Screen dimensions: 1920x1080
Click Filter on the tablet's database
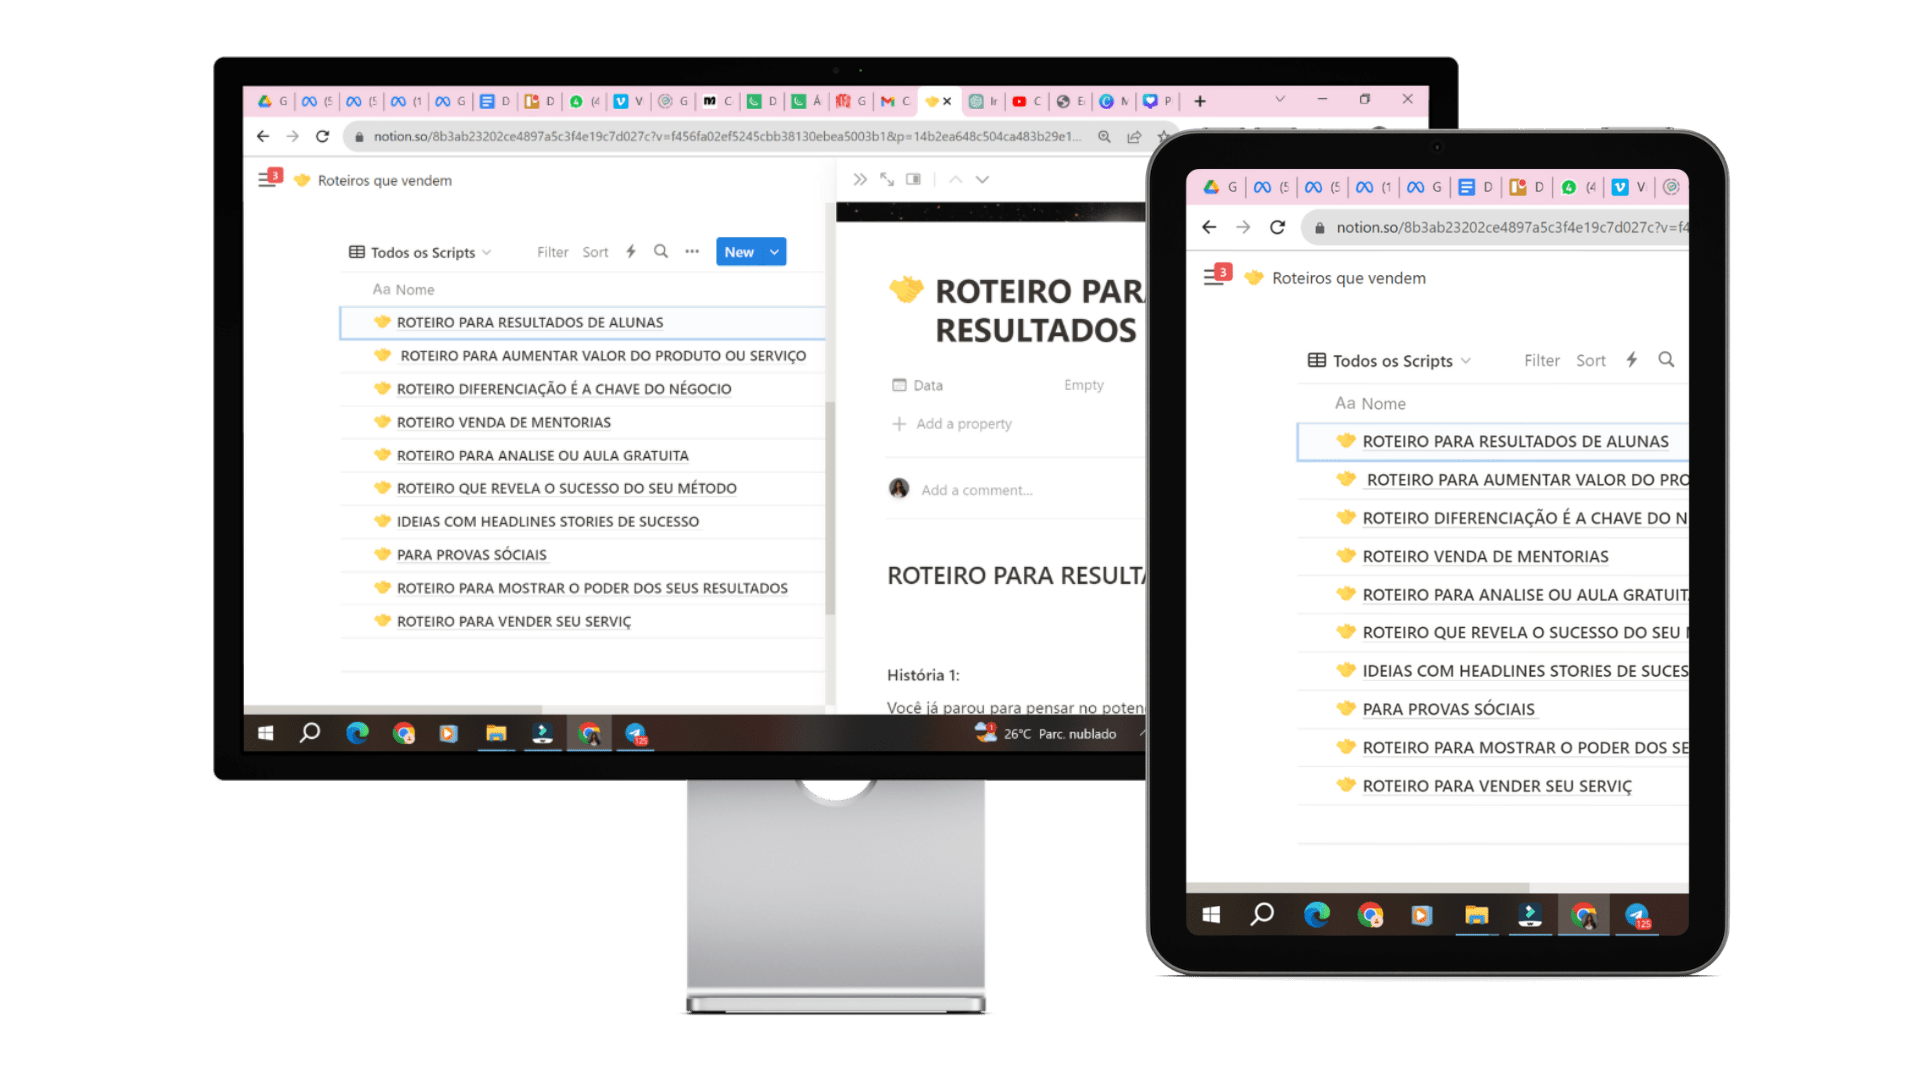tap(1541, 361)
